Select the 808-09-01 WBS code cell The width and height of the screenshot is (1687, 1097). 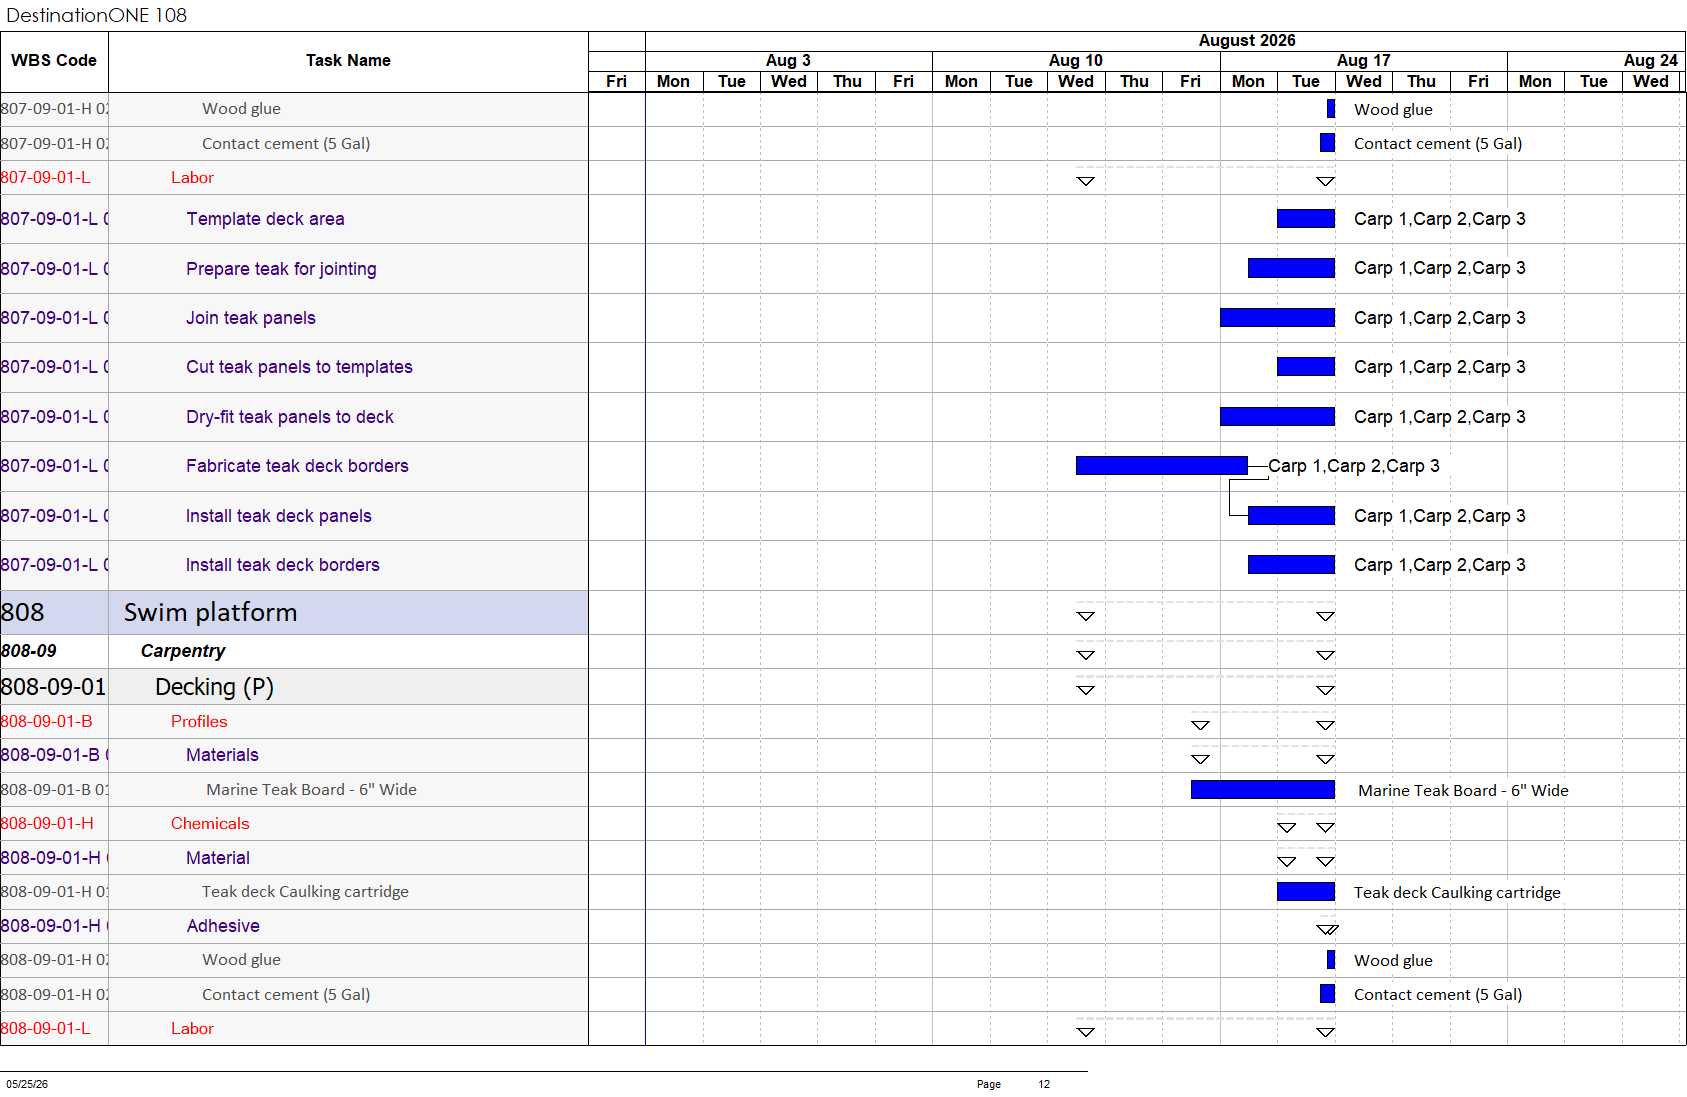tap(53, 687)
